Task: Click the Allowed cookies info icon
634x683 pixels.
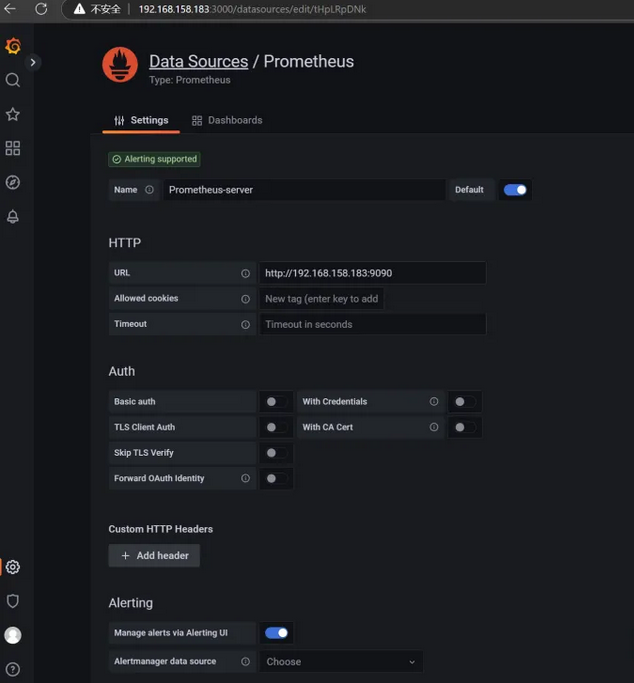Action: 246,299
